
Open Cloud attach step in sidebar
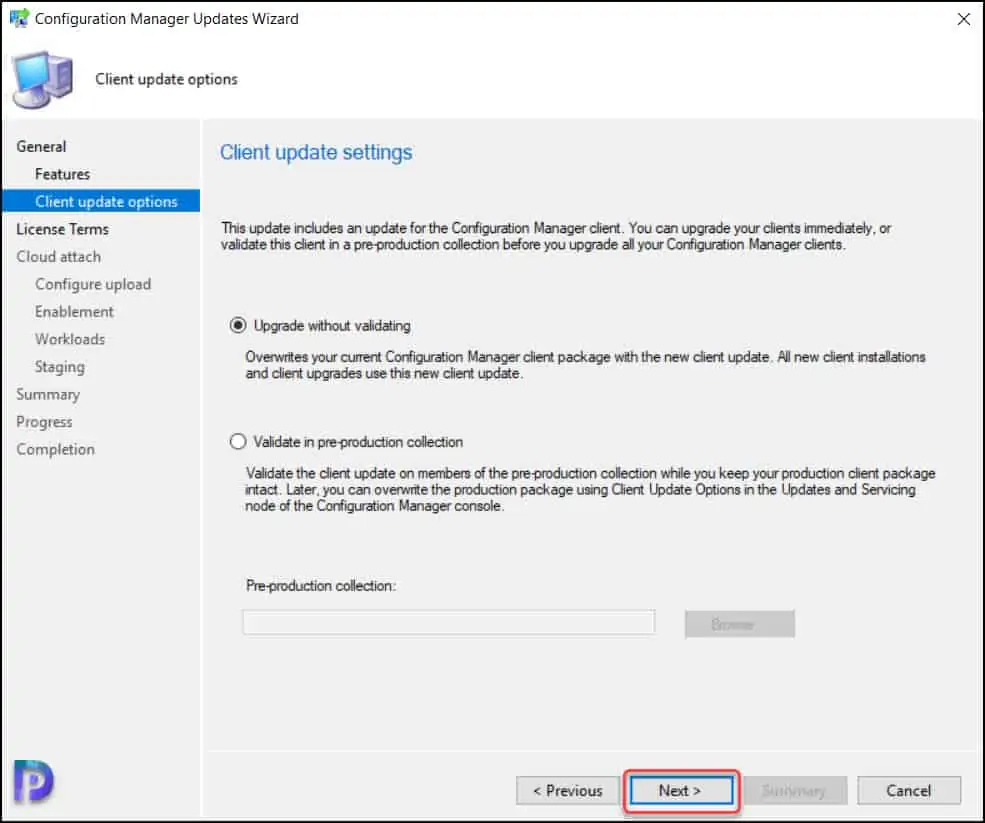pyautogui.click(x=58, y=257)
